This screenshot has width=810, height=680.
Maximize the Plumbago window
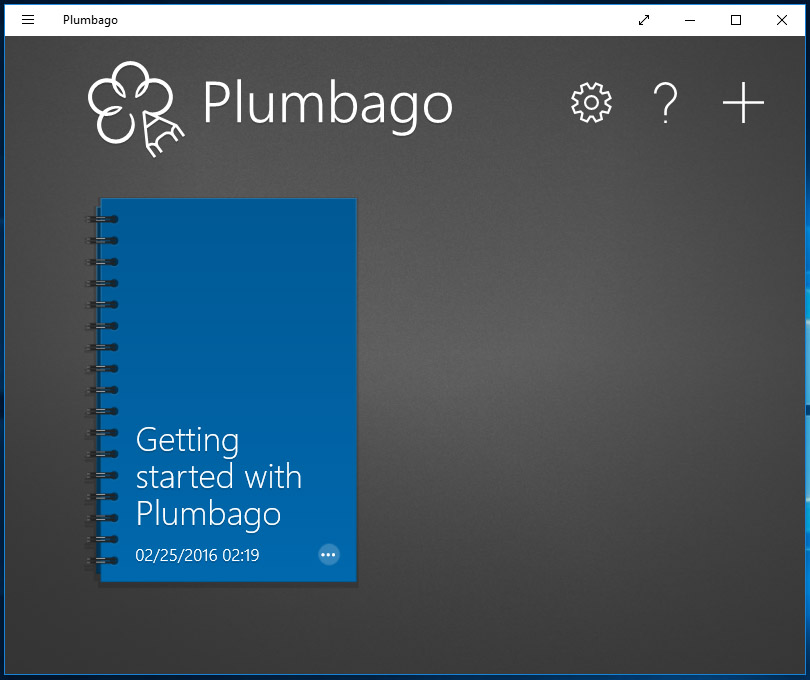point(736,20)
